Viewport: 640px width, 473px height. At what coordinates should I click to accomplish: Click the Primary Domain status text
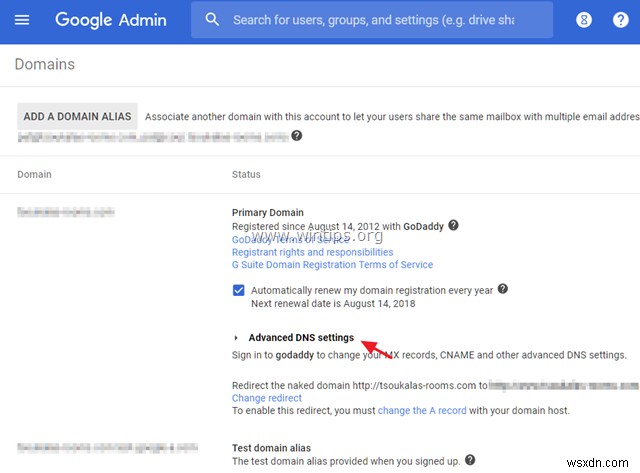point(268,213)
